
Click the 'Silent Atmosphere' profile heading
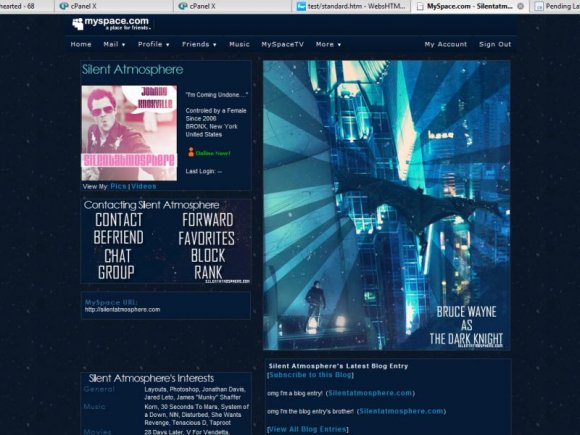(x=132, y=70)
